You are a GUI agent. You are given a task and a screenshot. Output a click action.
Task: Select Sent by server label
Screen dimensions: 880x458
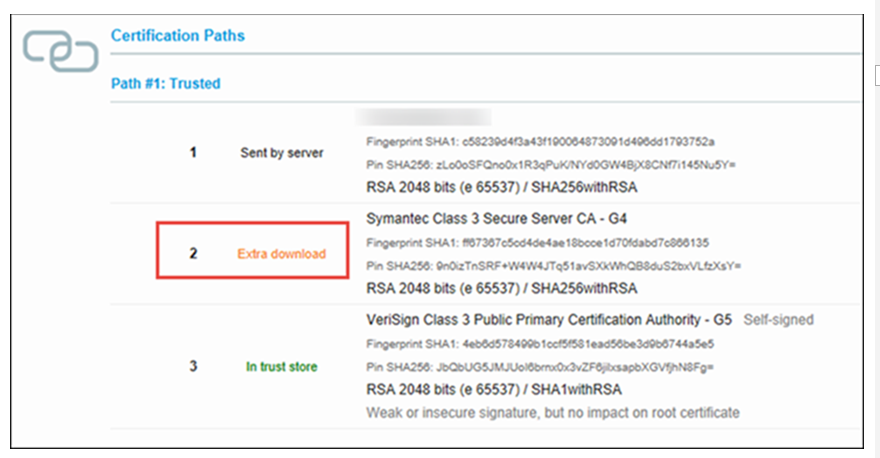tap(282, 153)
